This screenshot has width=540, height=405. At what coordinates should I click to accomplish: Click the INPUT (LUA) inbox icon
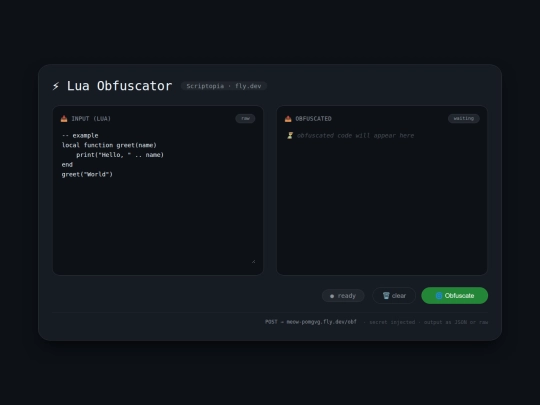tap(64, 118)
